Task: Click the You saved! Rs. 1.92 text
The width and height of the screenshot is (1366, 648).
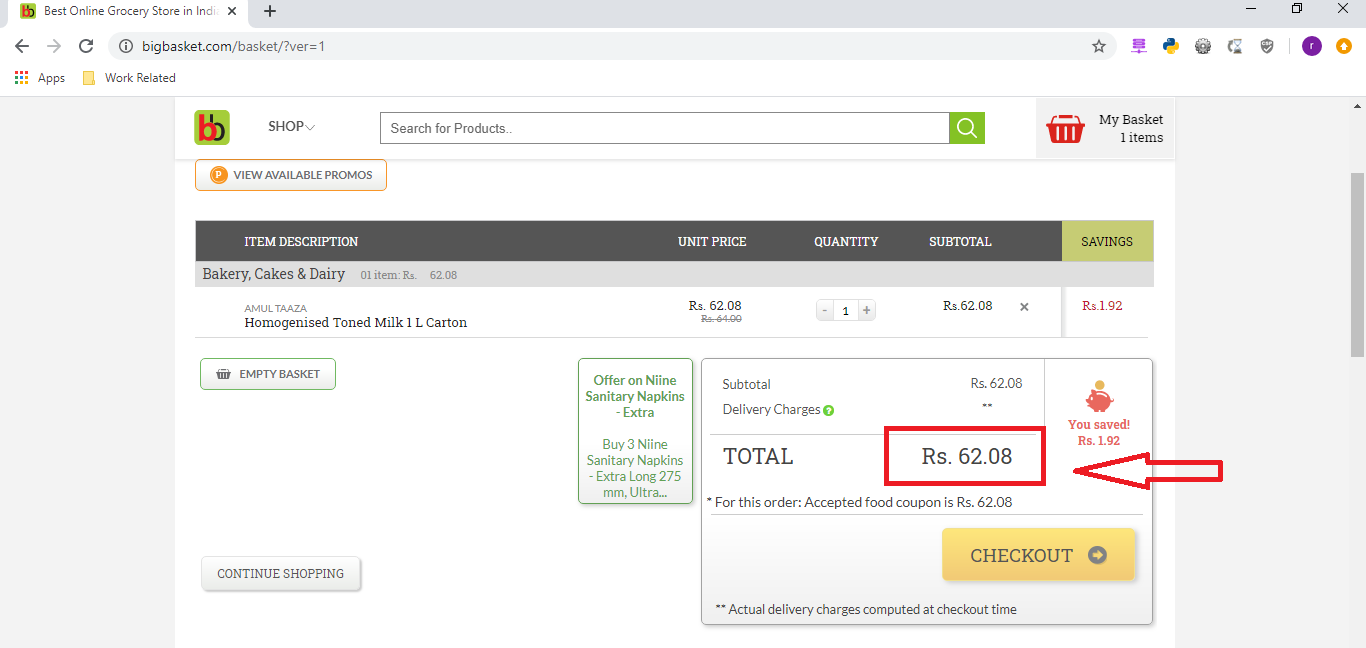Action: click(x=1099, y=432)
